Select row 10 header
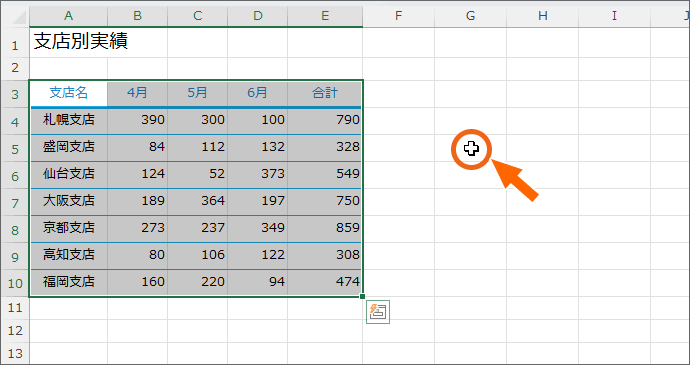 [x=15, y=283]
